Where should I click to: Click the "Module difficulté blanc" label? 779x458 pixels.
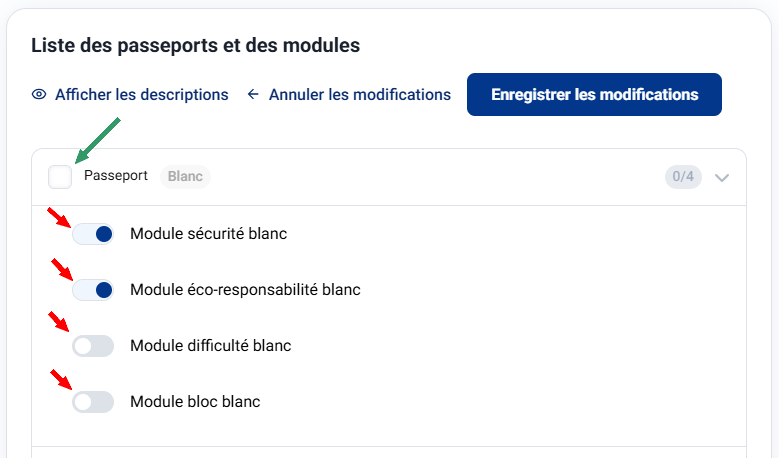(210, 346)
